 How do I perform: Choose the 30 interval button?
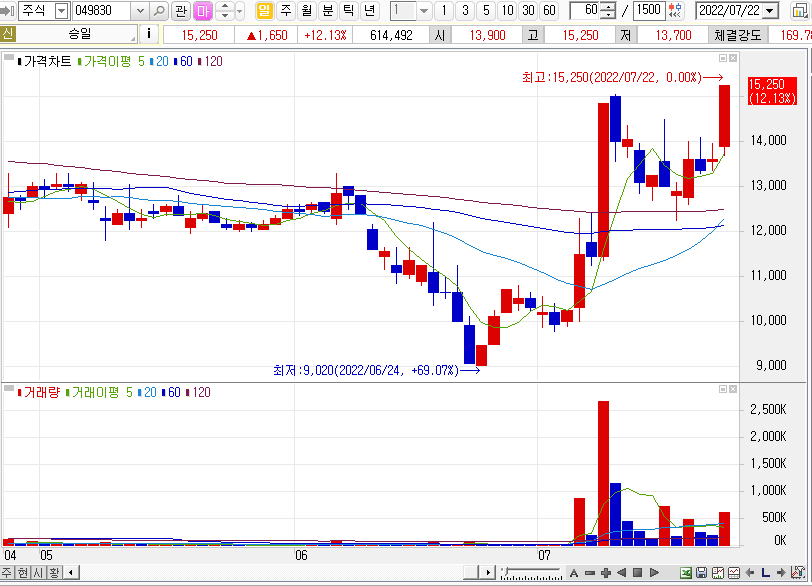tap(528, 10)
